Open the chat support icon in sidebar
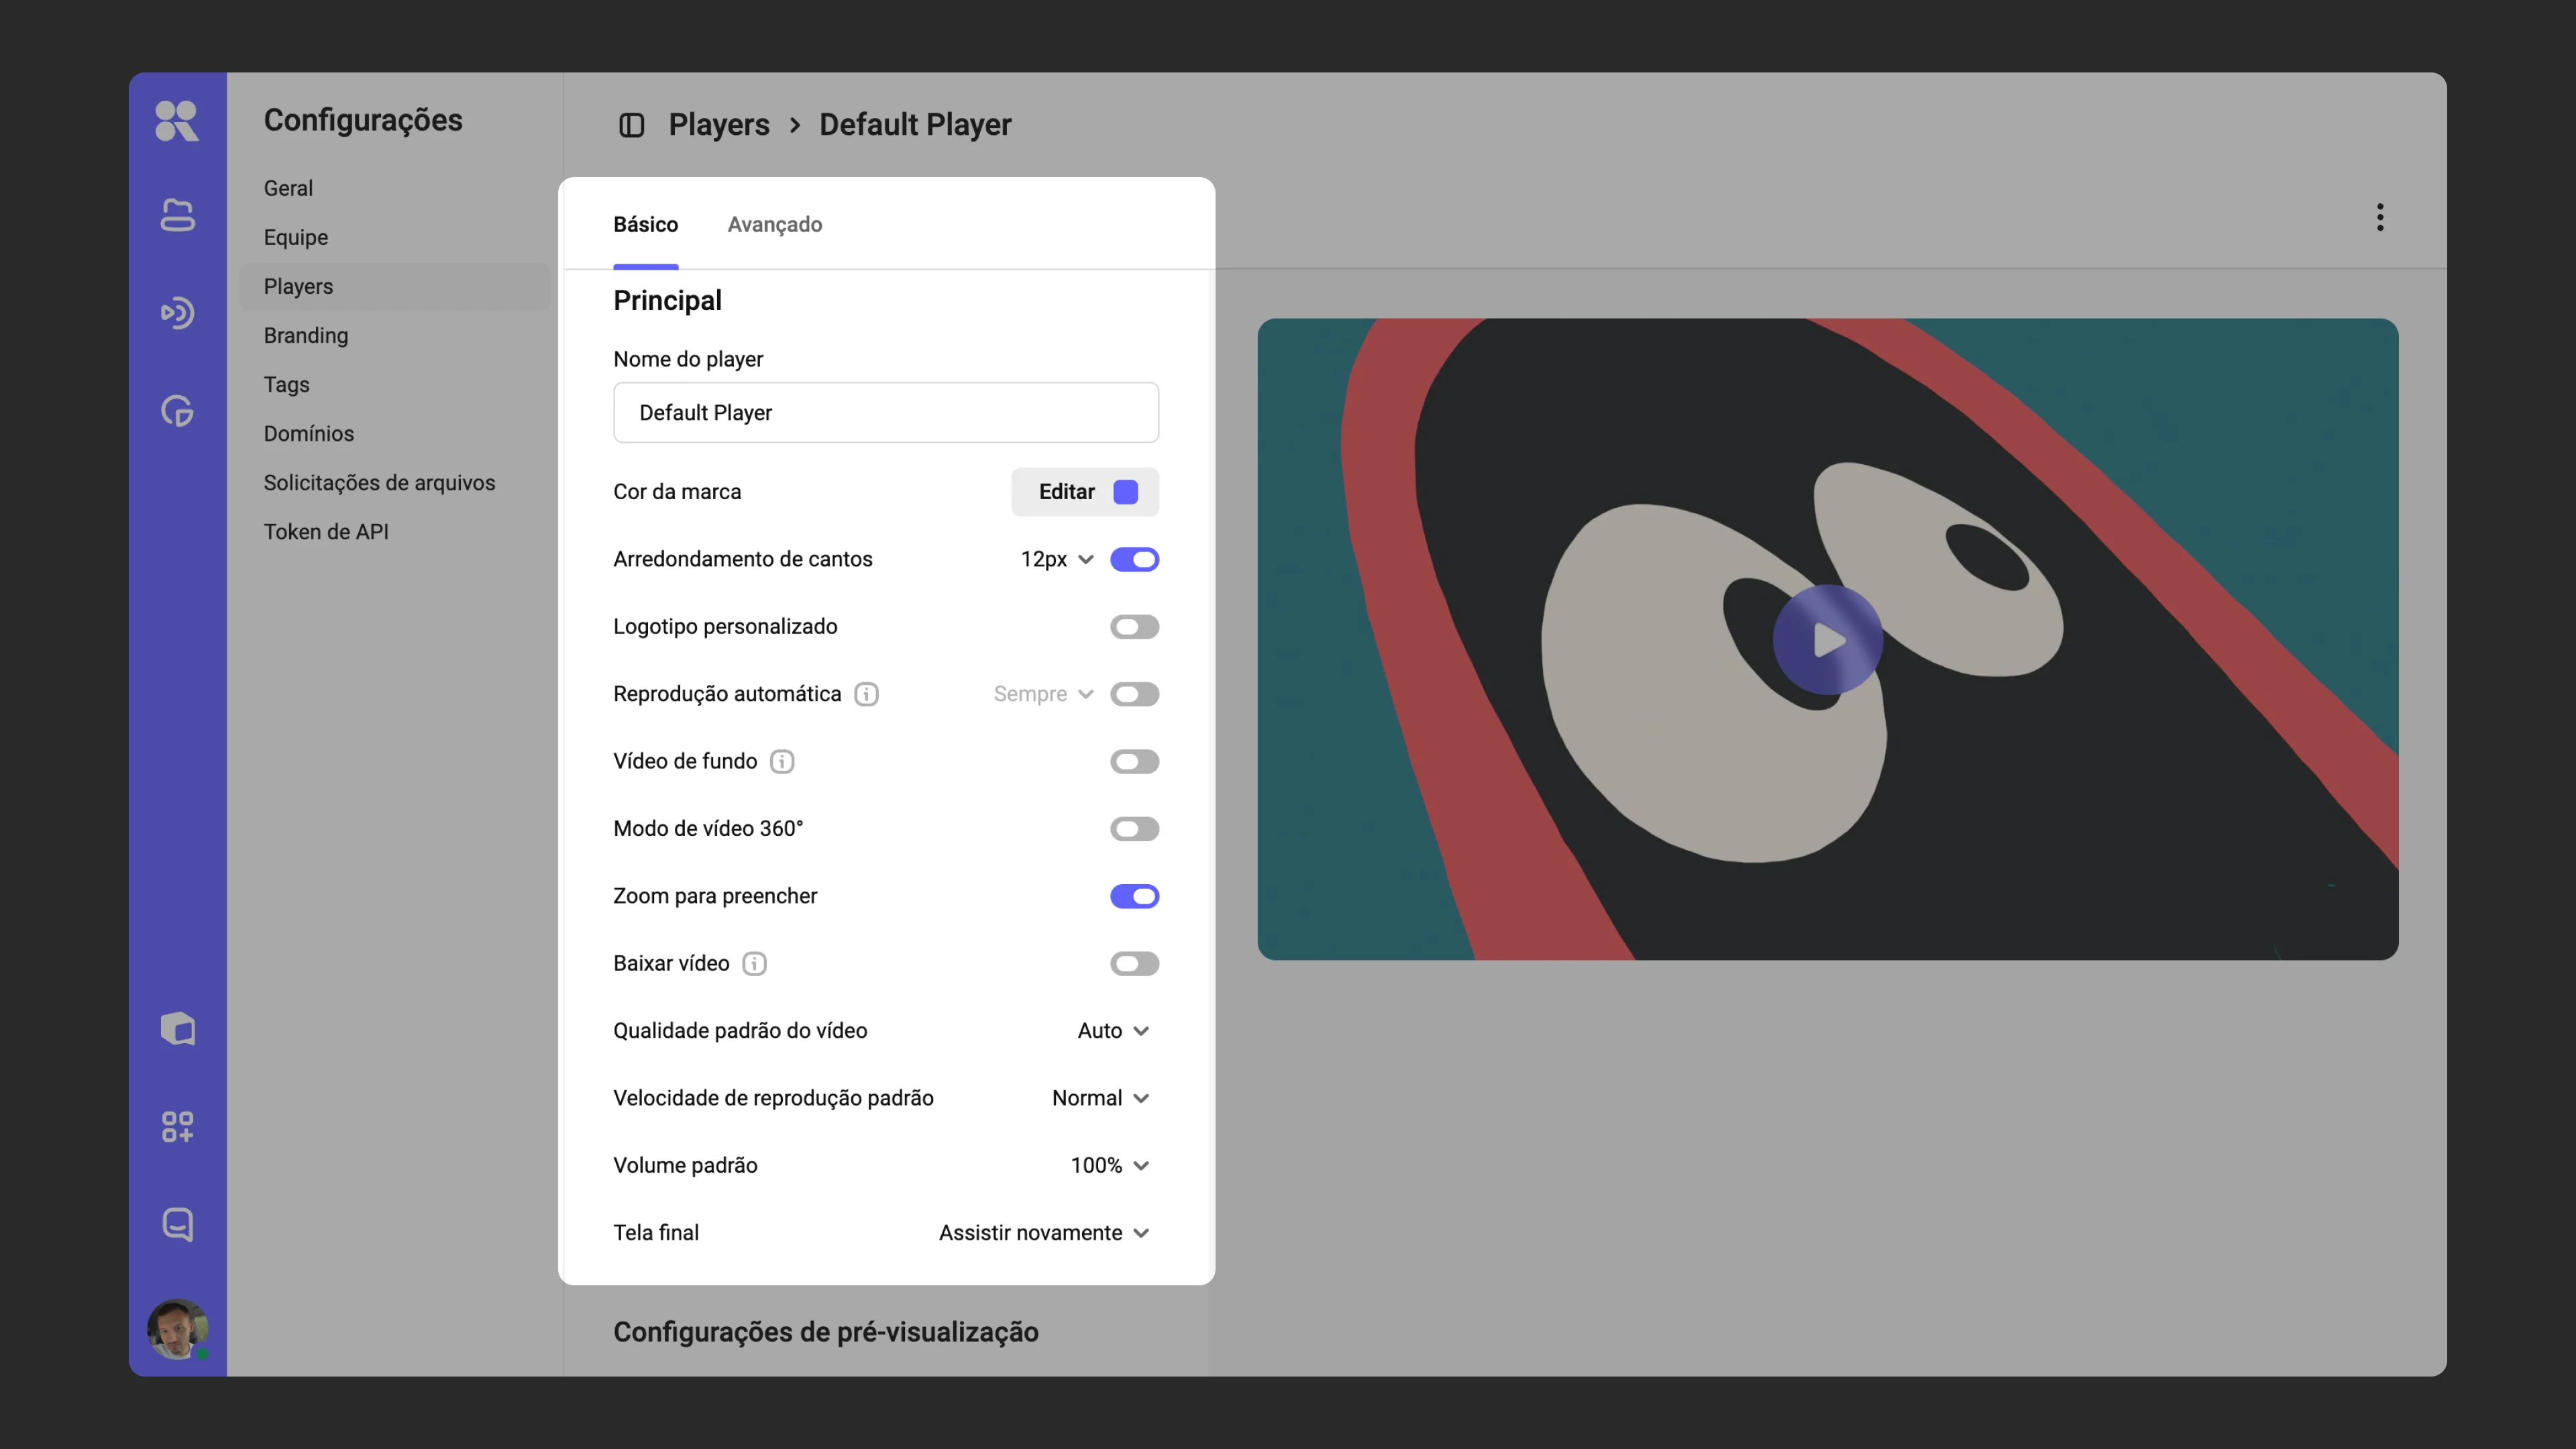The height and width of the screenshot is (1449, 2576). coord(177,1224)
